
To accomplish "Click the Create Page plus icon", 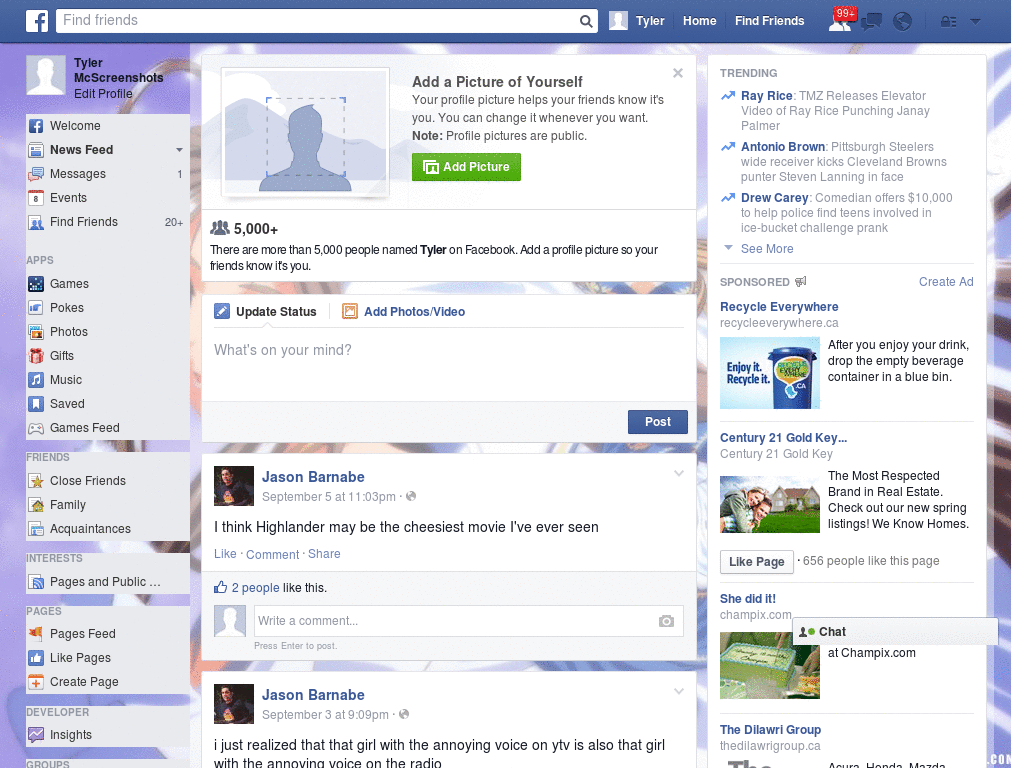I will [x=36, y=682].
